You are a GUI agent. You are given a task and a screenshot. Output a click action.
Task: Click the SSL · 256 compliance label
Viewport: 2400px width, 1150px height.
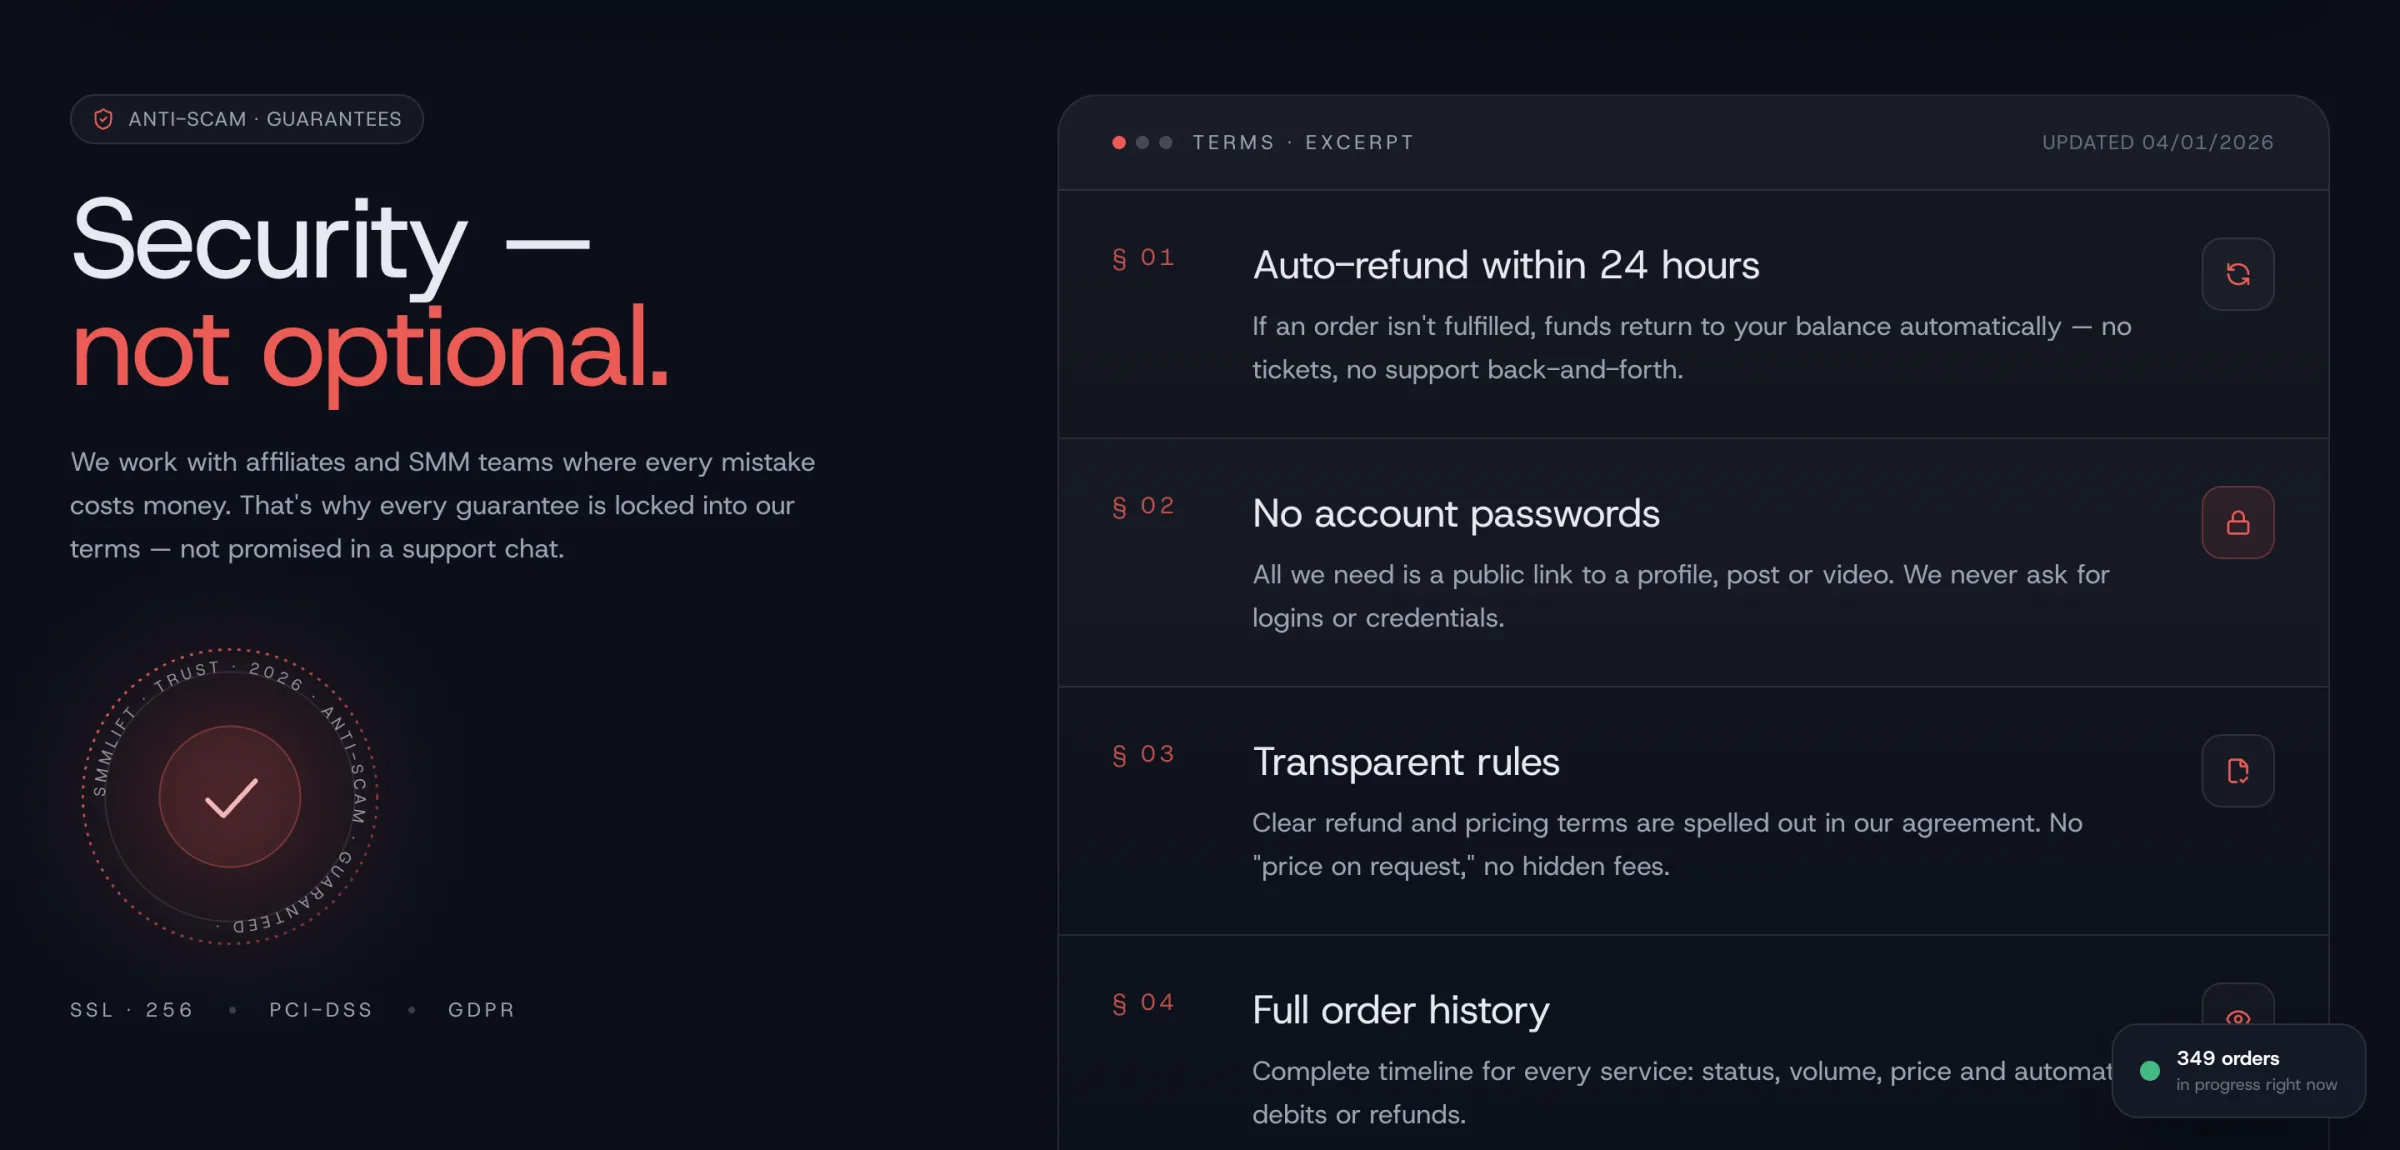coord(131,1010)
